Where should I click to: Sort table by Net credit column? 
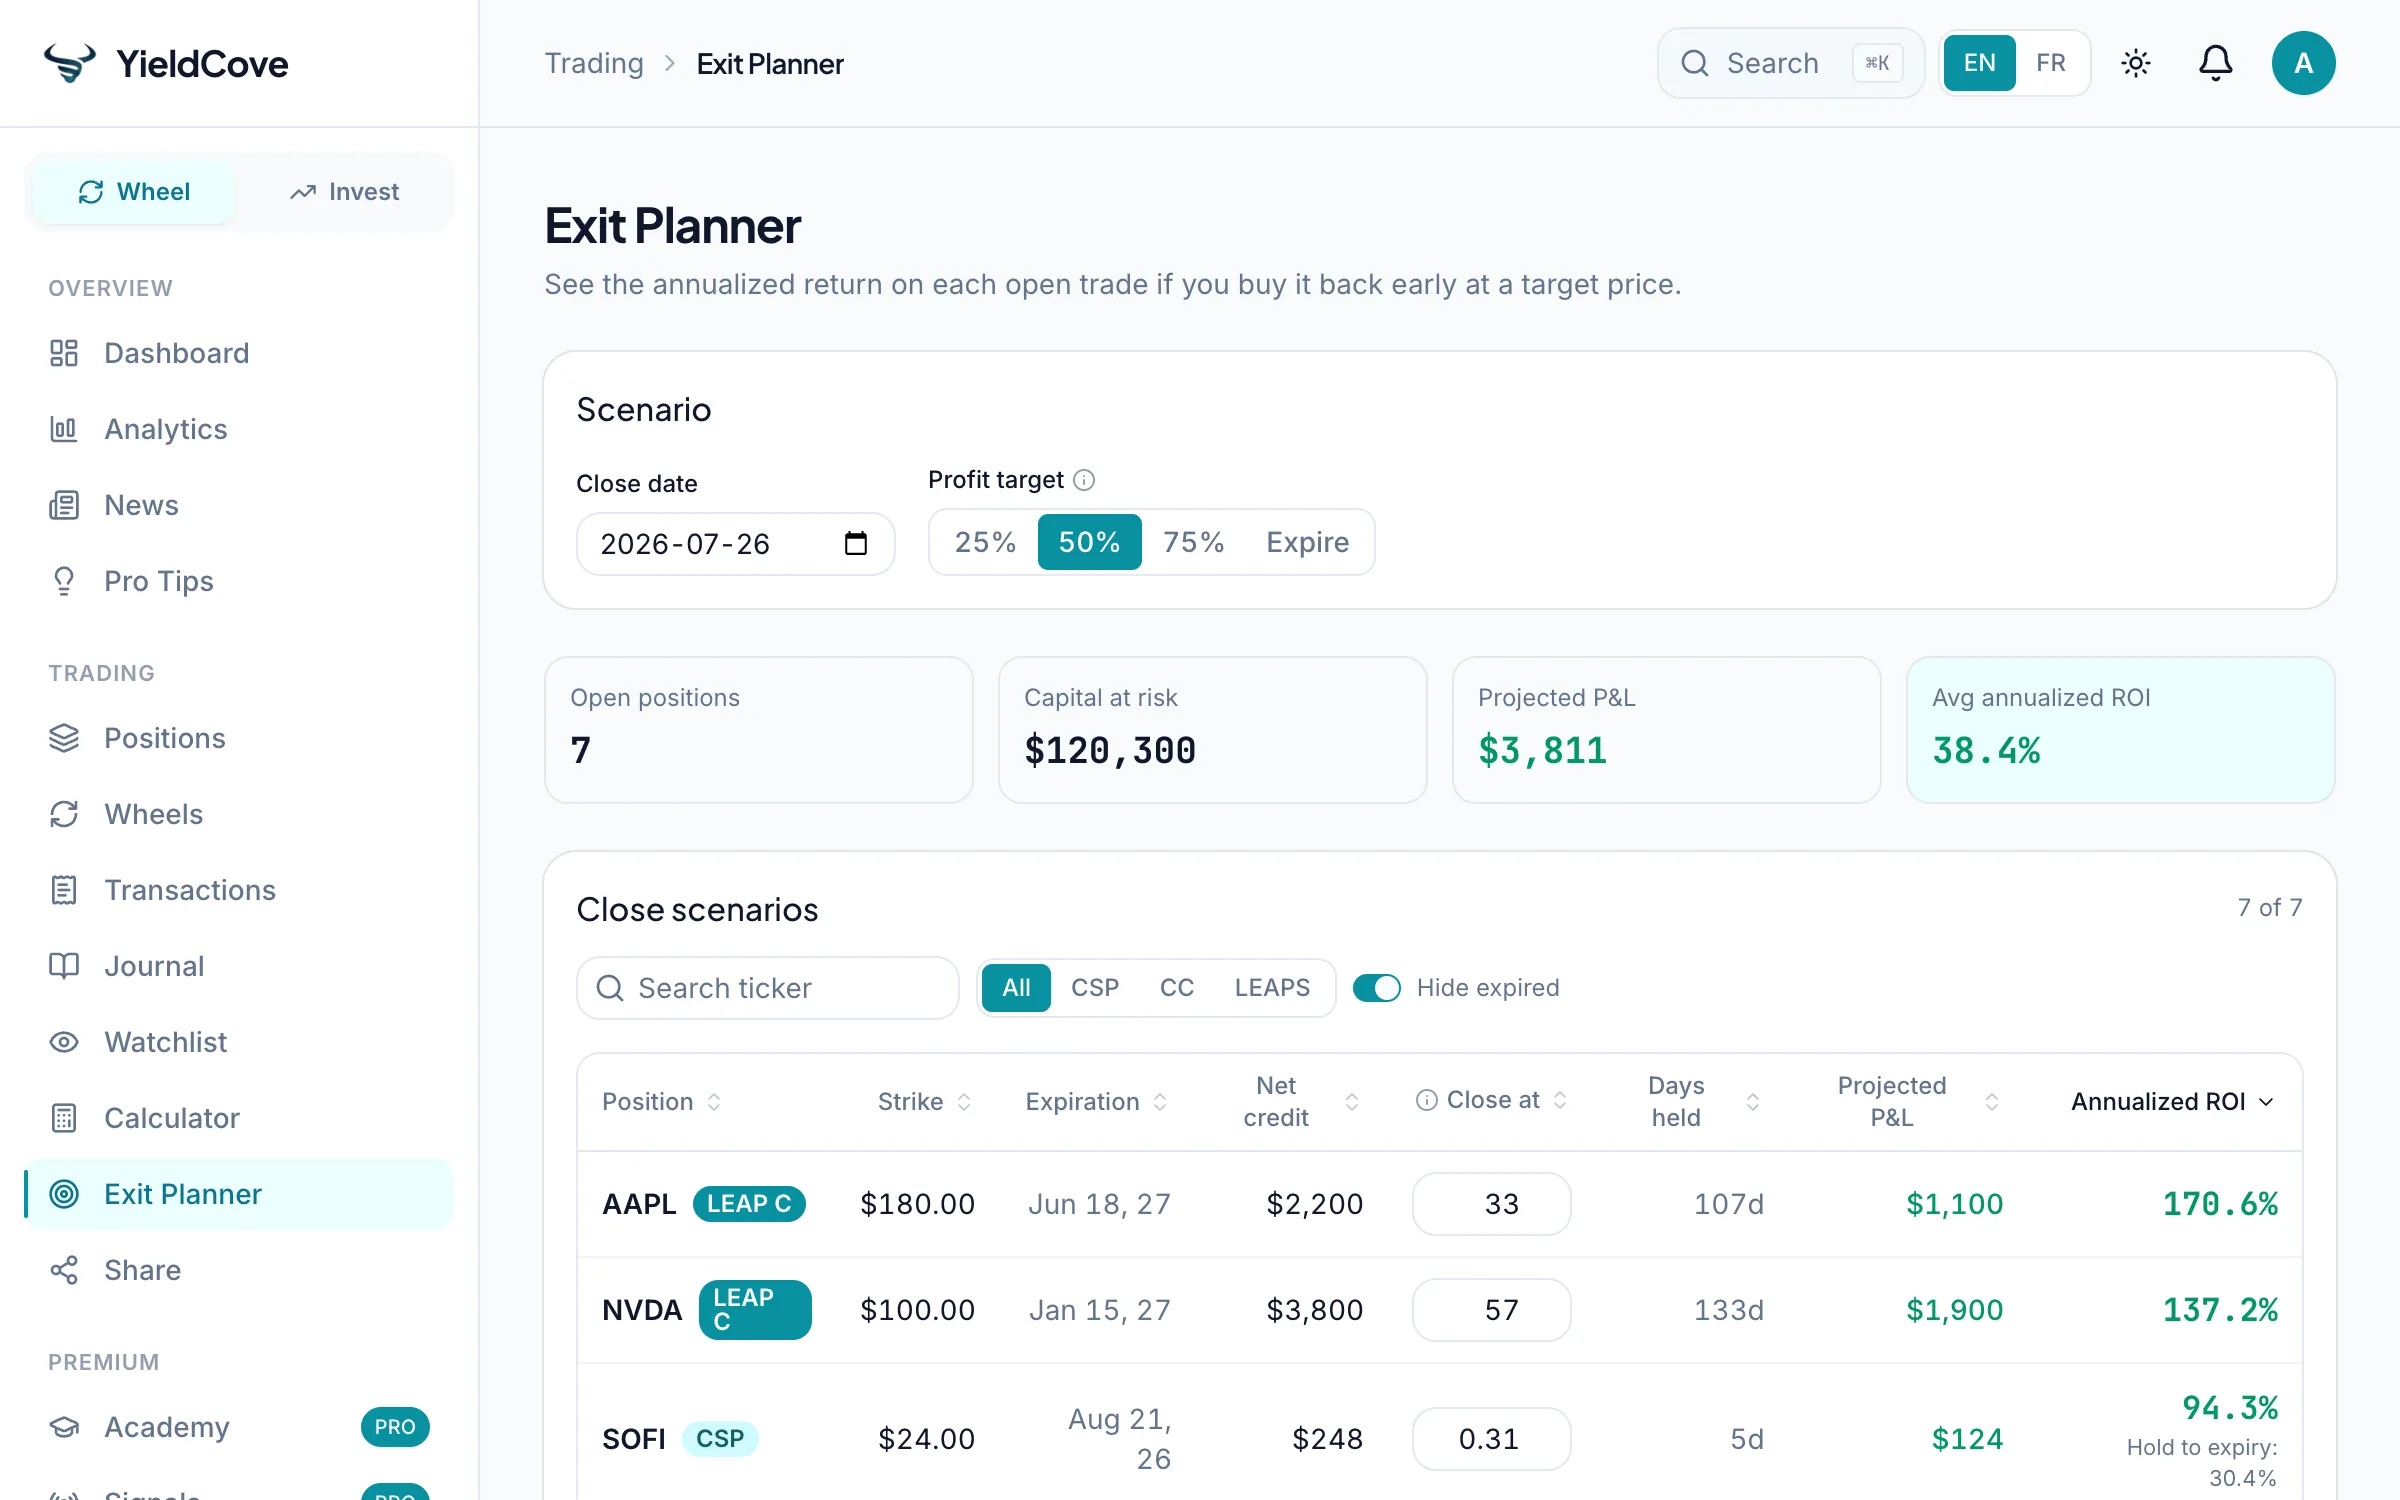click(1301, 1101)
